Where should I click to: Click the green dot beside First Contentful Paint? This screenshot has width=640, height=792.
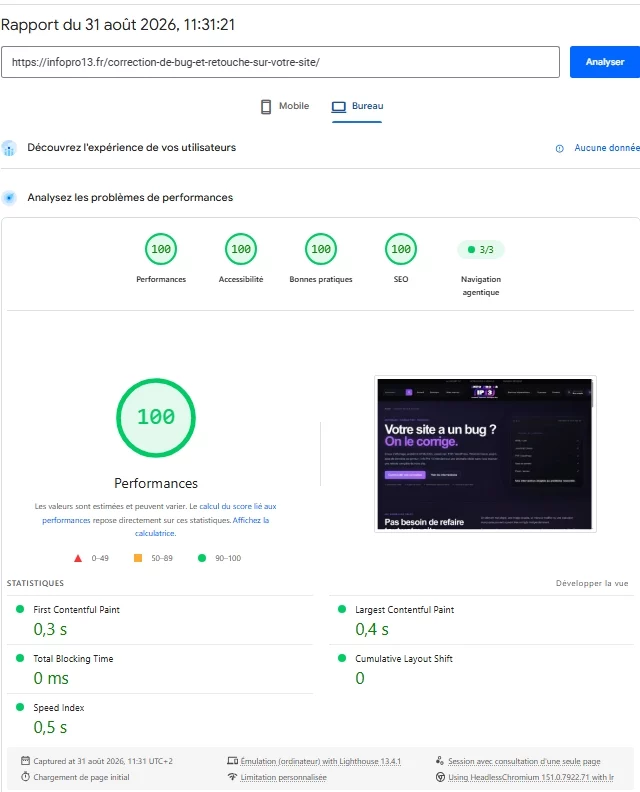coord(20,609)
